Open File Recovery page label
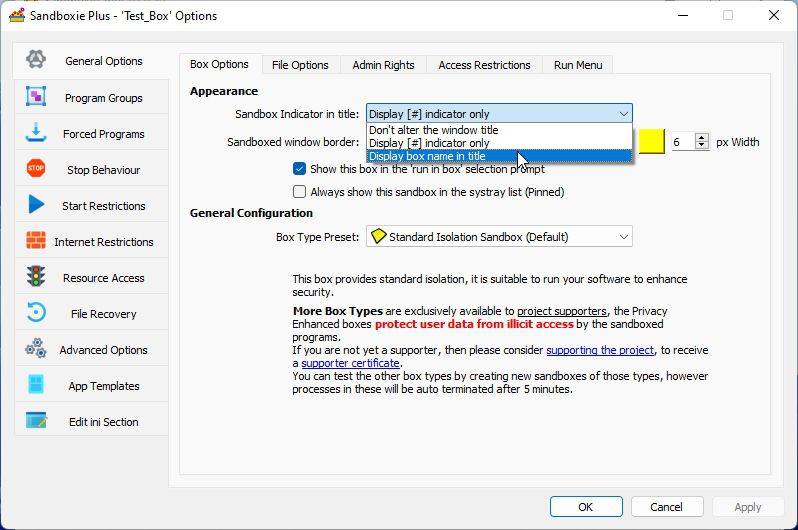Screen dimensions: 798x530 point(104,314)
